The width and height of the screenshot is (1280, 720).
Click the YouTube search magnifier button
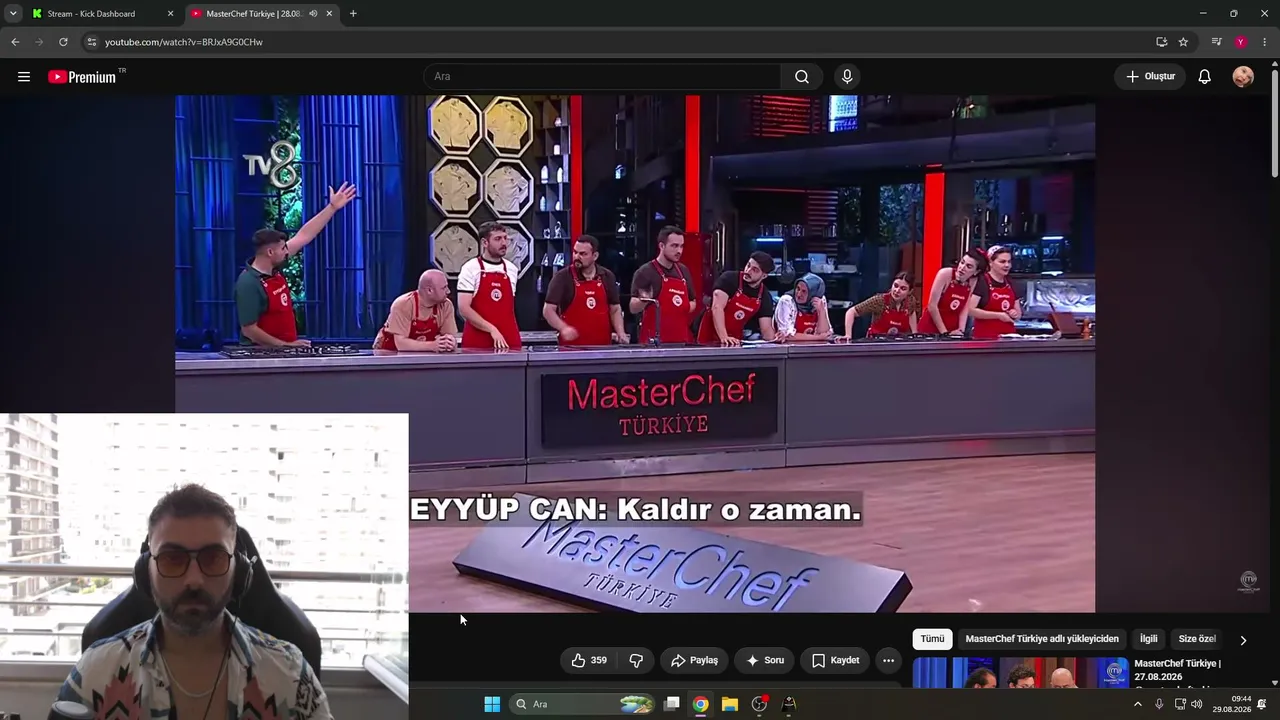click(x=802, y=77)
